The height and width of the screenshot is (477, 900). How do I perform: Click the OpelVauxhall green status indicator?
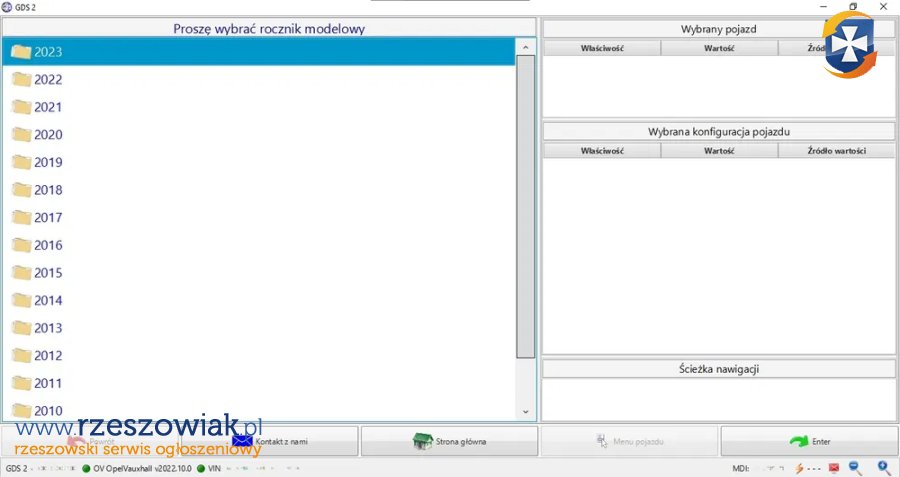(x=86, y=467)
